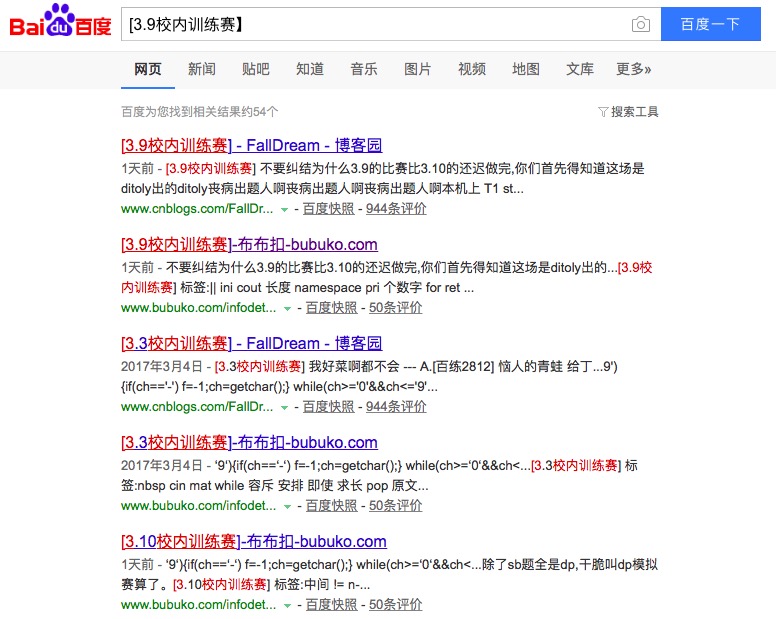Select the 网页 tab
This screenshot has height=619, width=776.
point(148,69)
